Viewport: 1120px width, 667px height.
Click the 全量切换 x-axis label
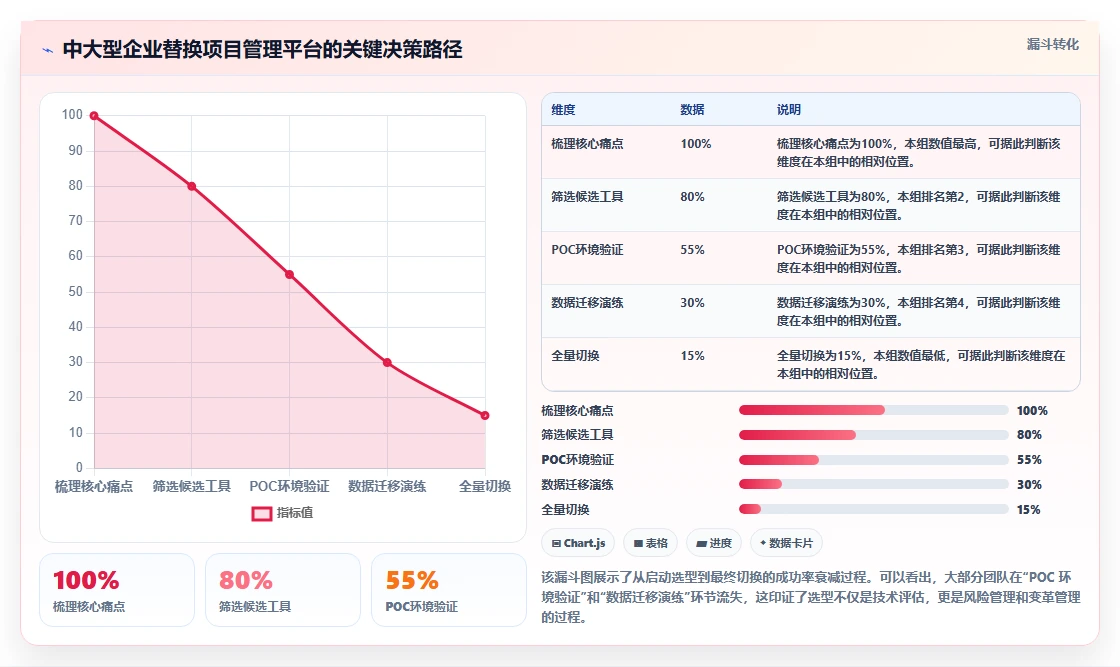pyautogui.click(x=485, y=486)
